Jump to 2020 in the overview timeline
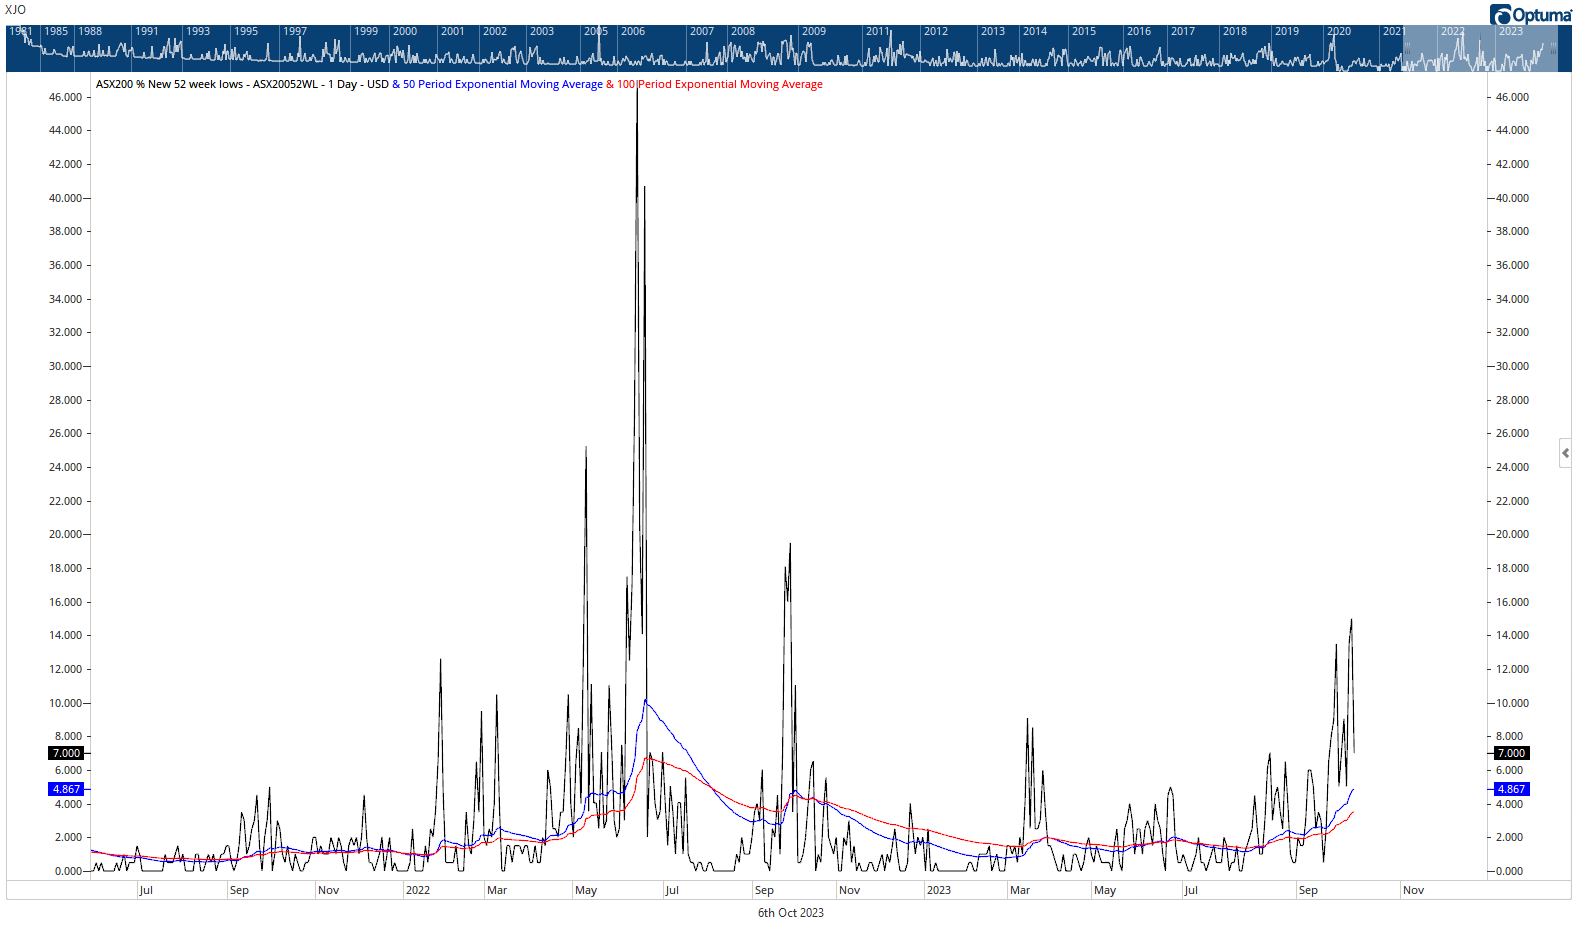Viewport: 1578px width, 932px height. [1339, 32]
